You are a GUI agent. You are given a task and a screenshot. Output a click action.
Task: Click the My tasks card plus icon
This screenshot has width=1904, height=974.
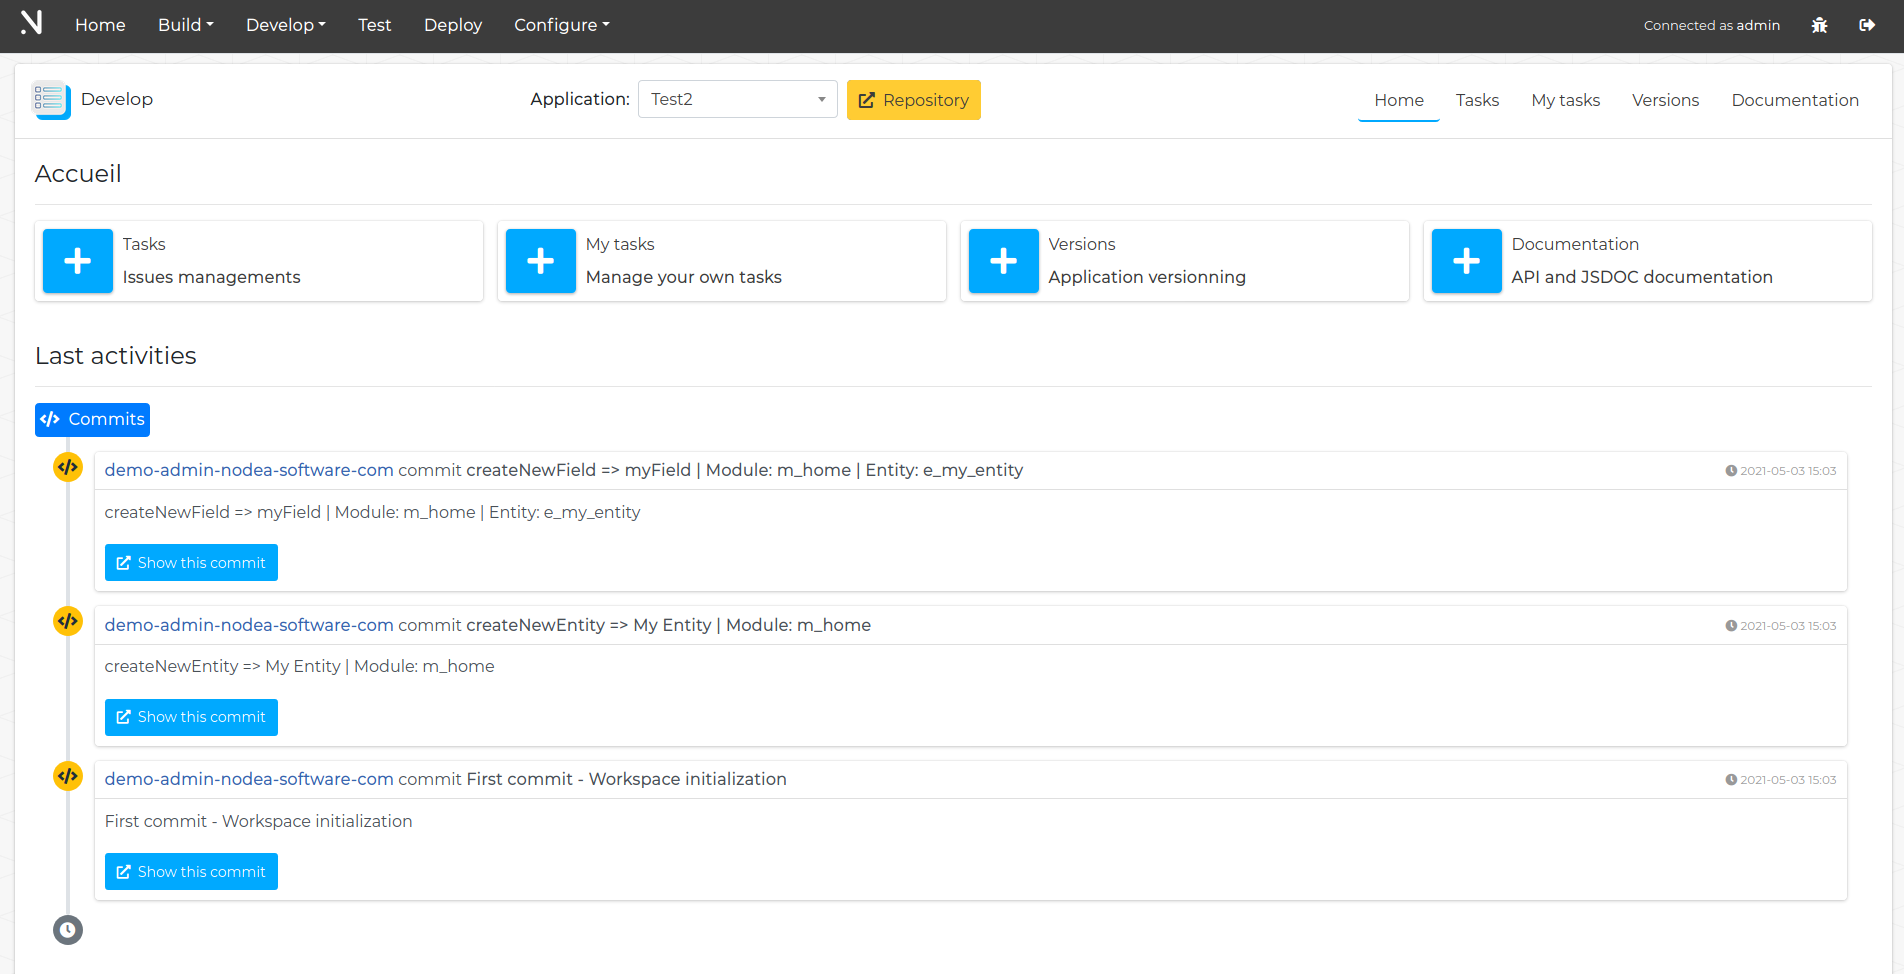[541, 261]
